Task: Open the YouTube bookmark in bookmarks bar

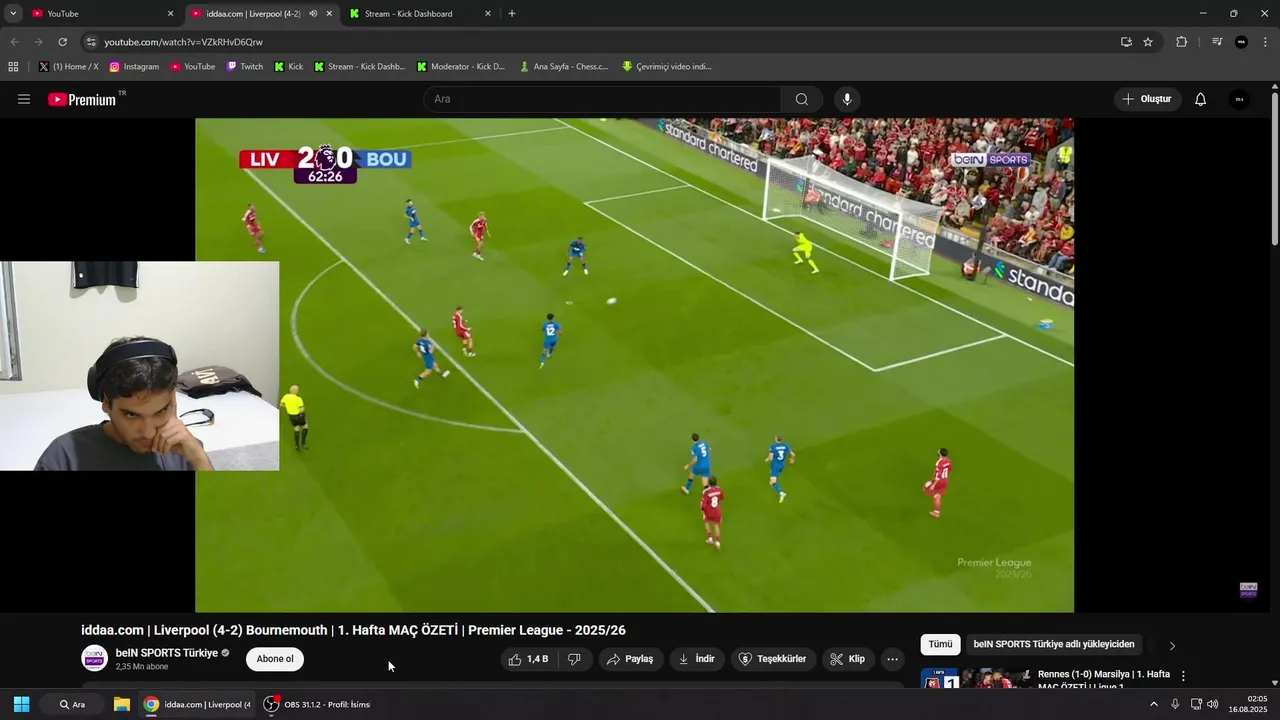Action: [x=193, y=67]
